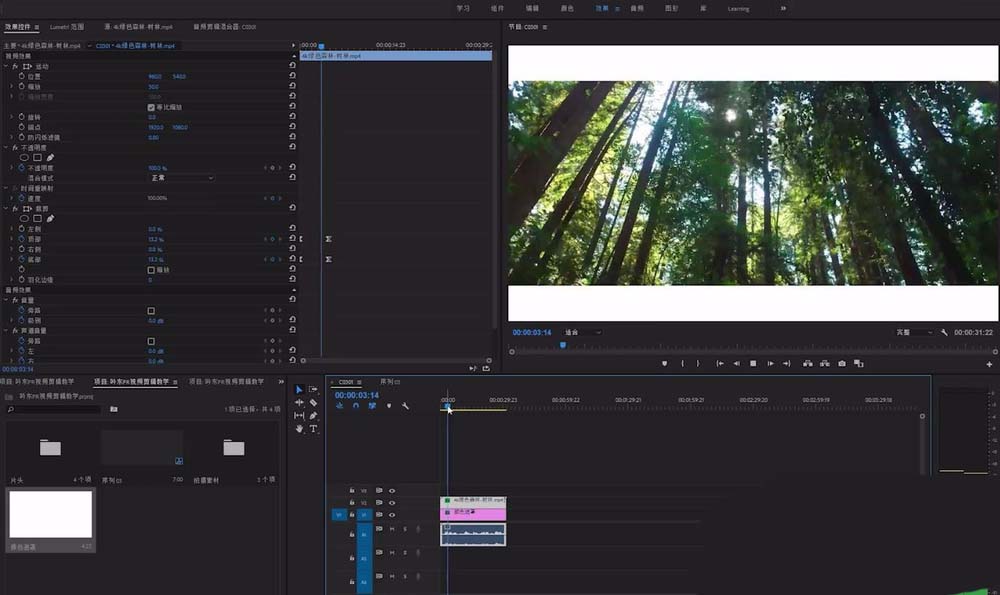Click Program Monitor playhead scrub bar

pyautogui.click(x=753, y=346)
